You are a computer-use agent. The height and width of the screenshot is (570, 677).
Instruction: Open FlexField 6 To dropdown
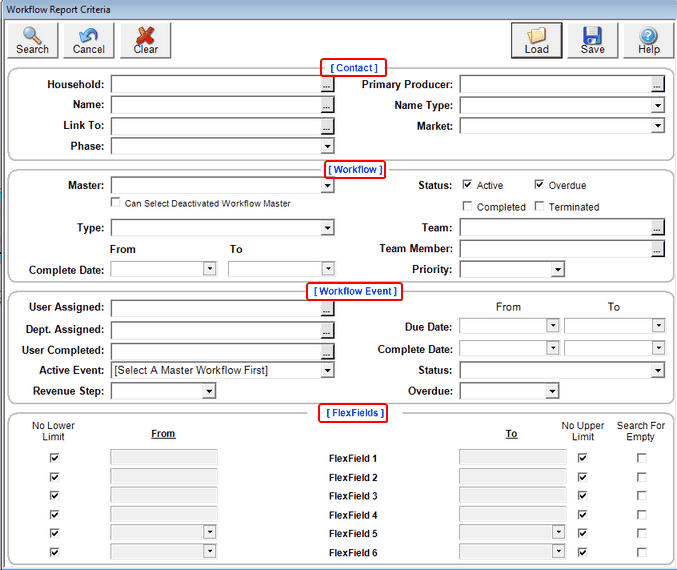pos(558,551)
